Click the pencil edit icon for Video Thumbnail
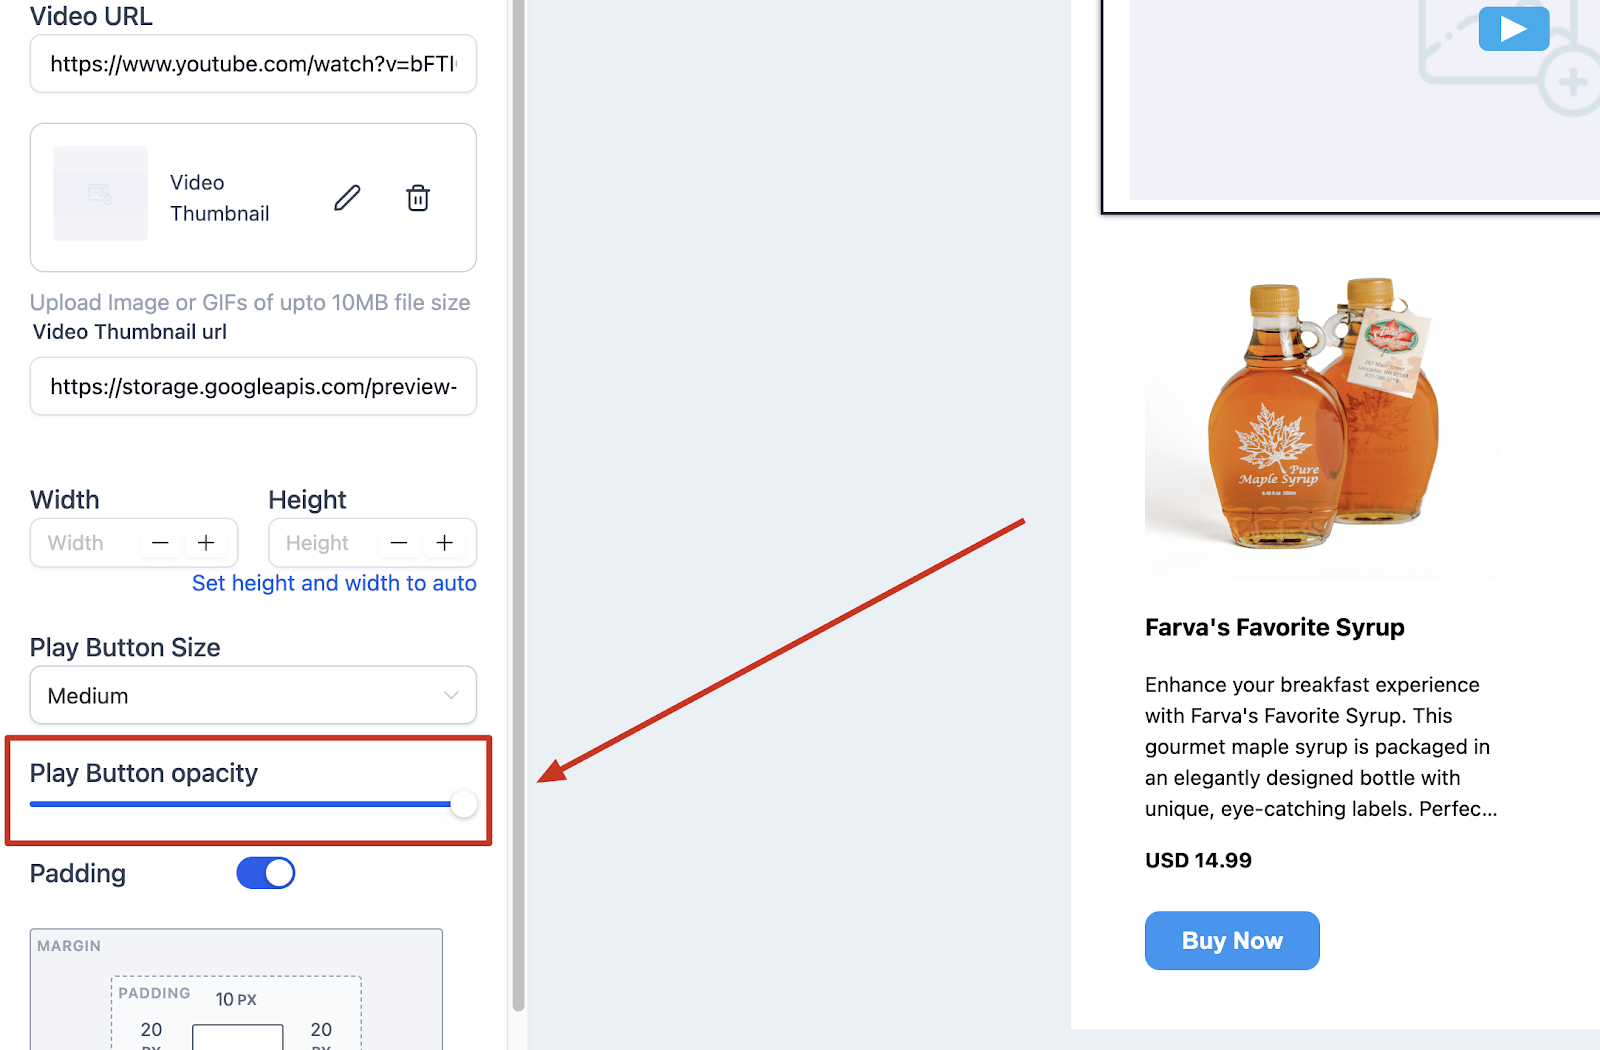The width and height of the screenshot is (1600, 1050). (x=347, y=198)
